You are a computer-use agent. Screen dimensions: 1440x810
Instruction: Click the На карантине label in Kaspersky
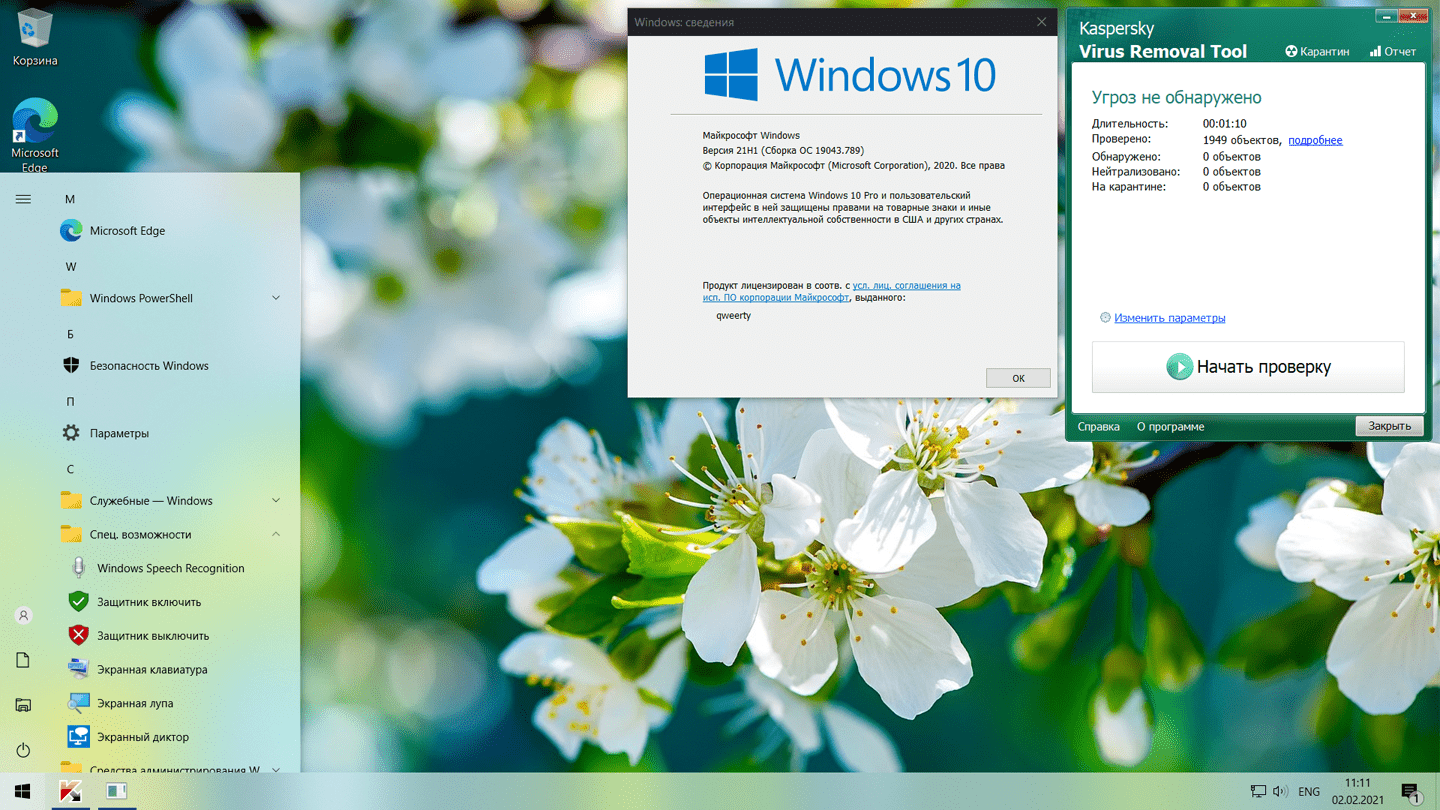1128,187
